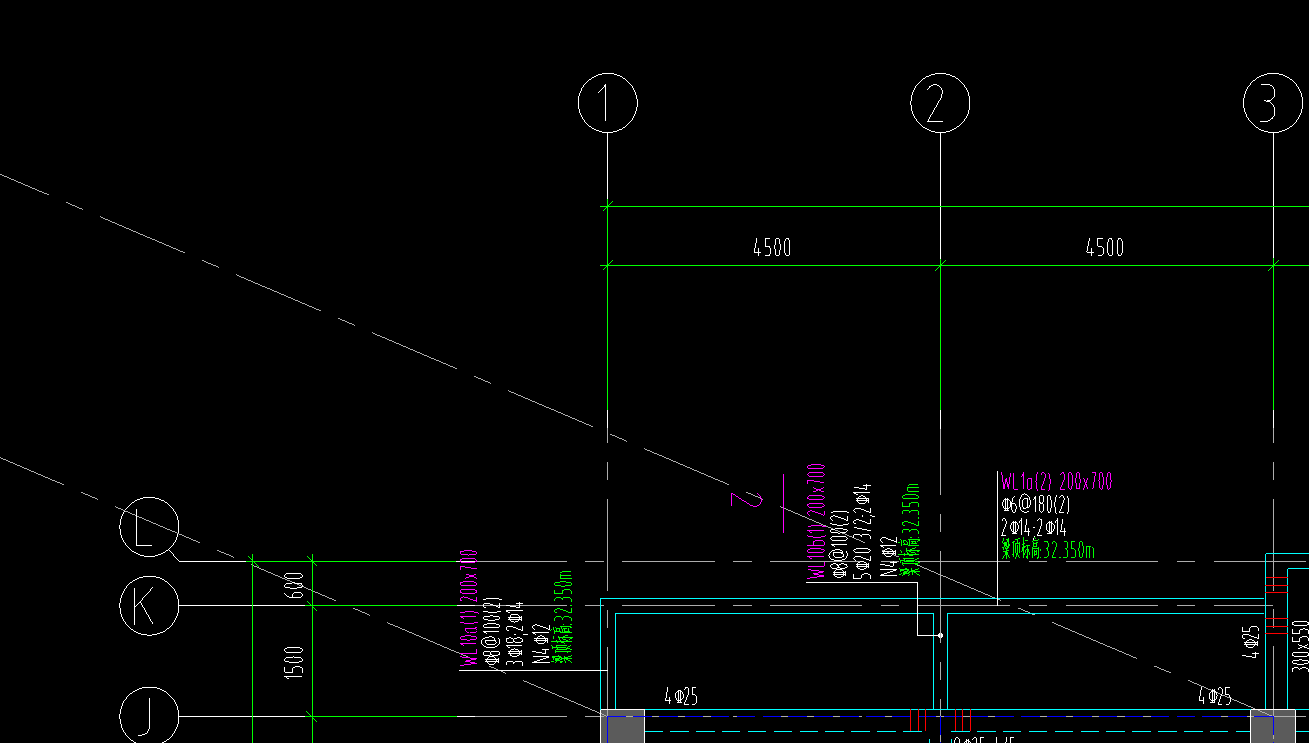Select N4Φ12 text beside the WL10b(1) label
1309x743 pixels.
[887, 558]
